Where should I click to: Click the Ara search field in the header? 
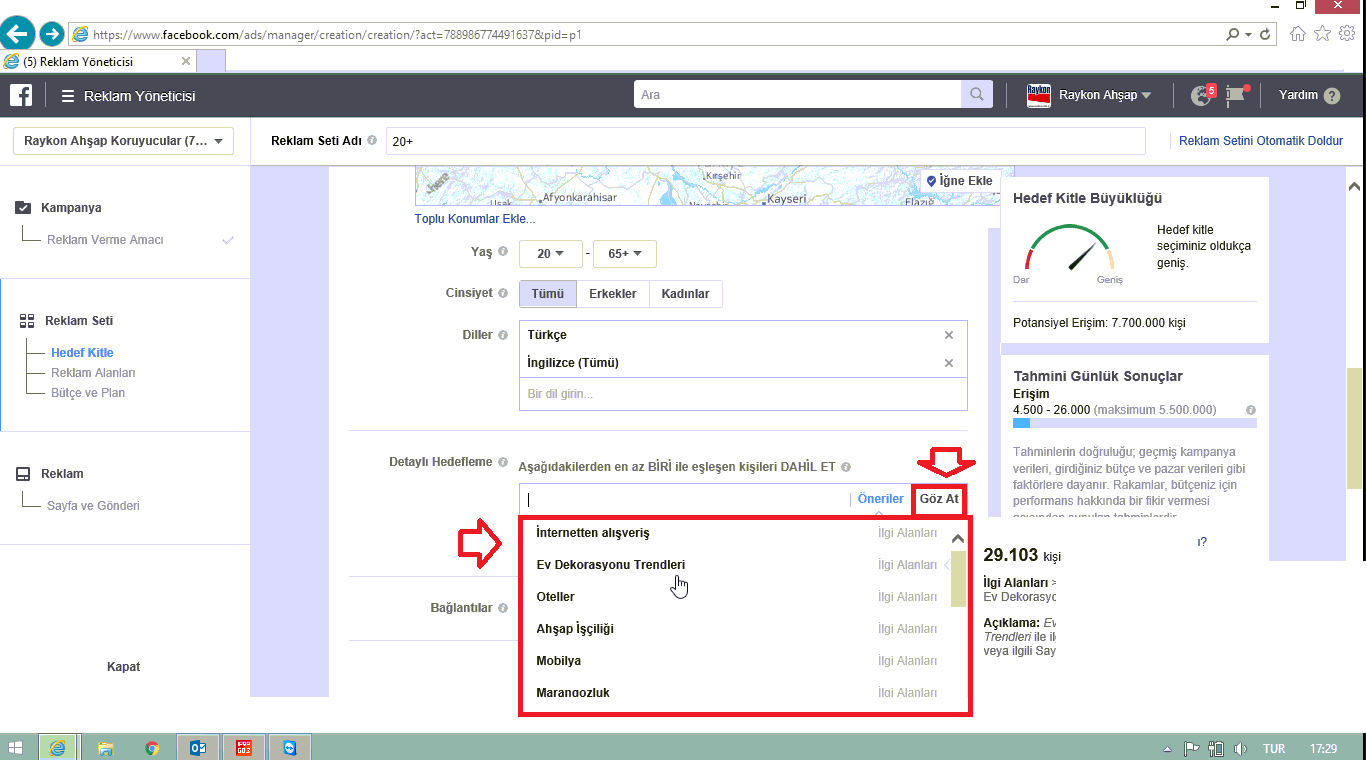point(798,95)
